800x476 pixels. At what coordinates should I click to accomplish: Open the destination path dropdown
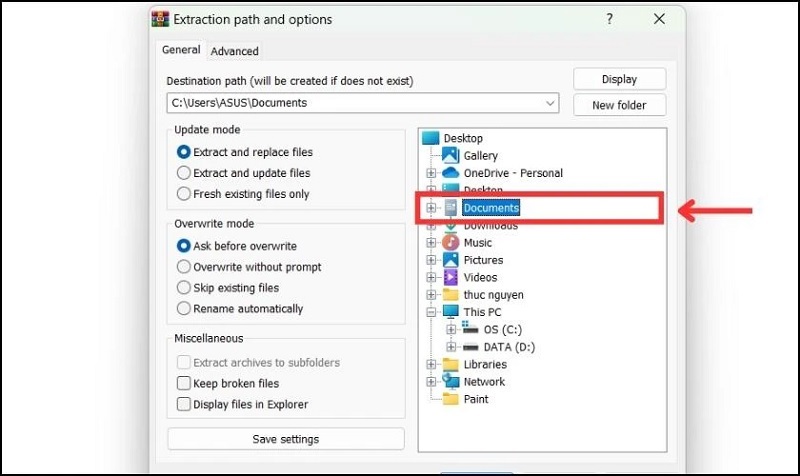(551, 103)
